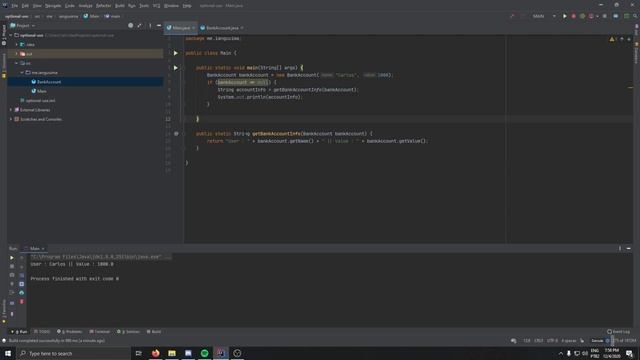The width and height of the screenshot is (640, 360).
Task: Rerun program using Run panel green arrow
Action: pos(12,258)
